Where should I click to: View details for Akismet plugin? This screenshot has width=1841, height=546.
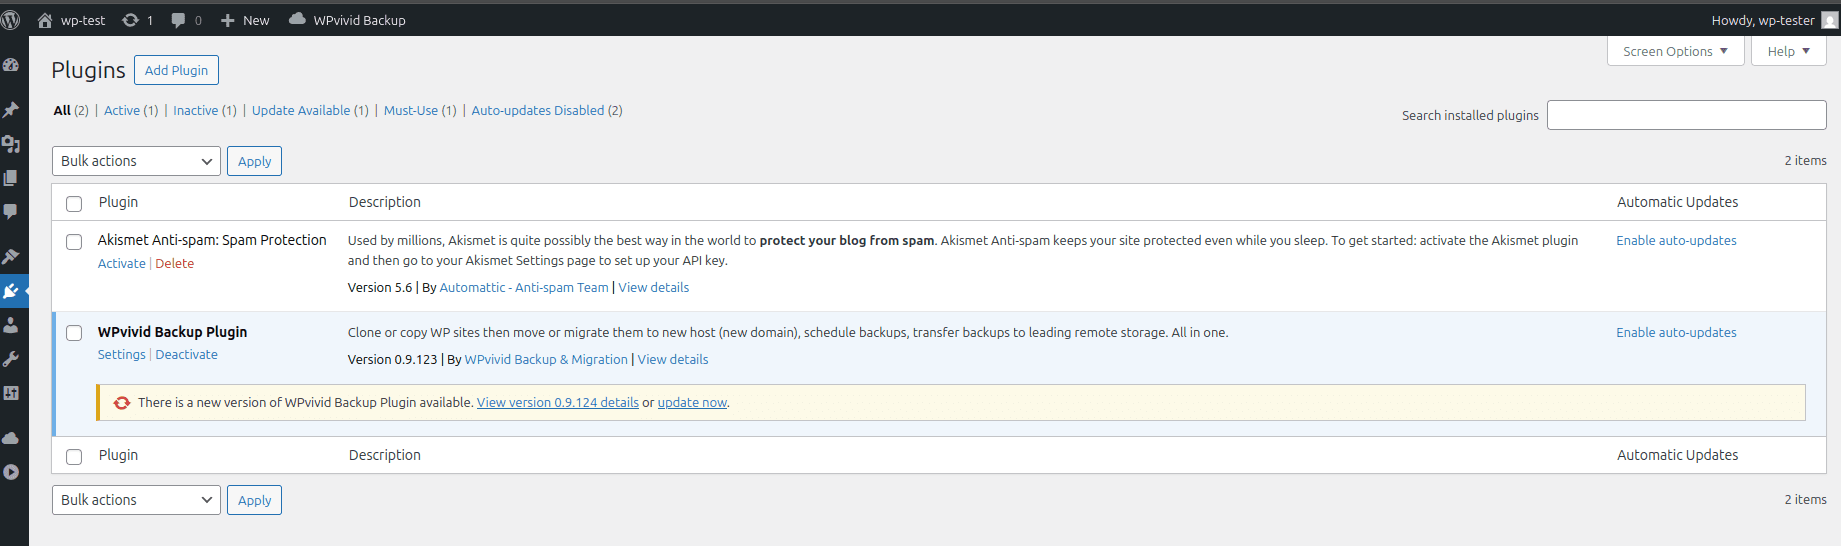click(654, 288)
